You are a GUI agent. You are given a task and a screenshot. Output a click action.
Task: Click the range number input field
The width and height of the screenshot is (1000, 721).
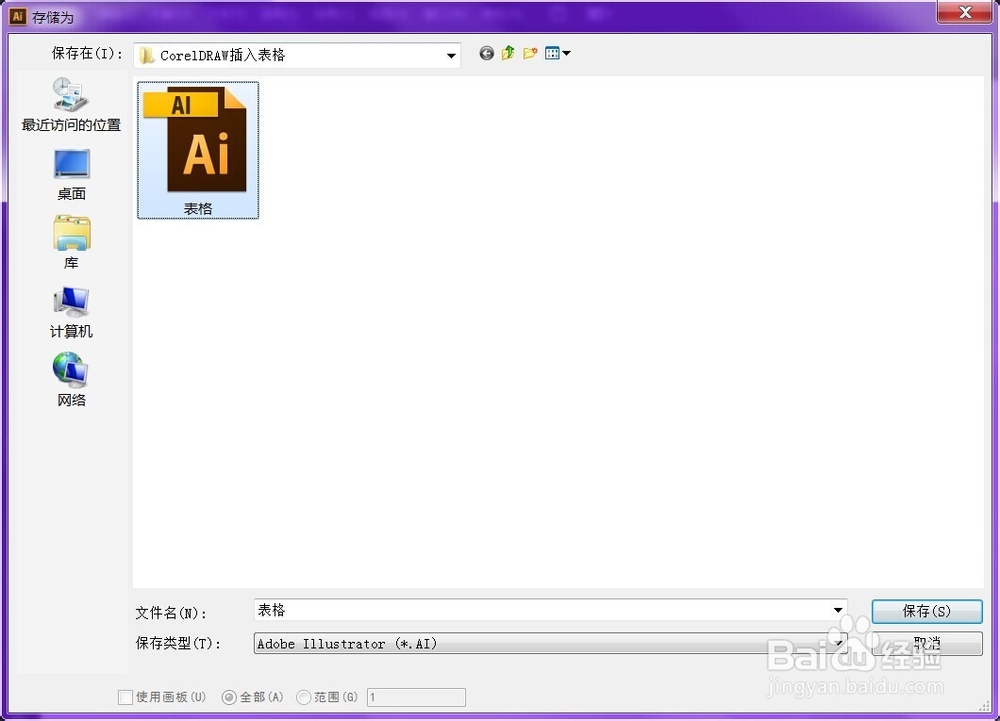click(x=416, y=697)
